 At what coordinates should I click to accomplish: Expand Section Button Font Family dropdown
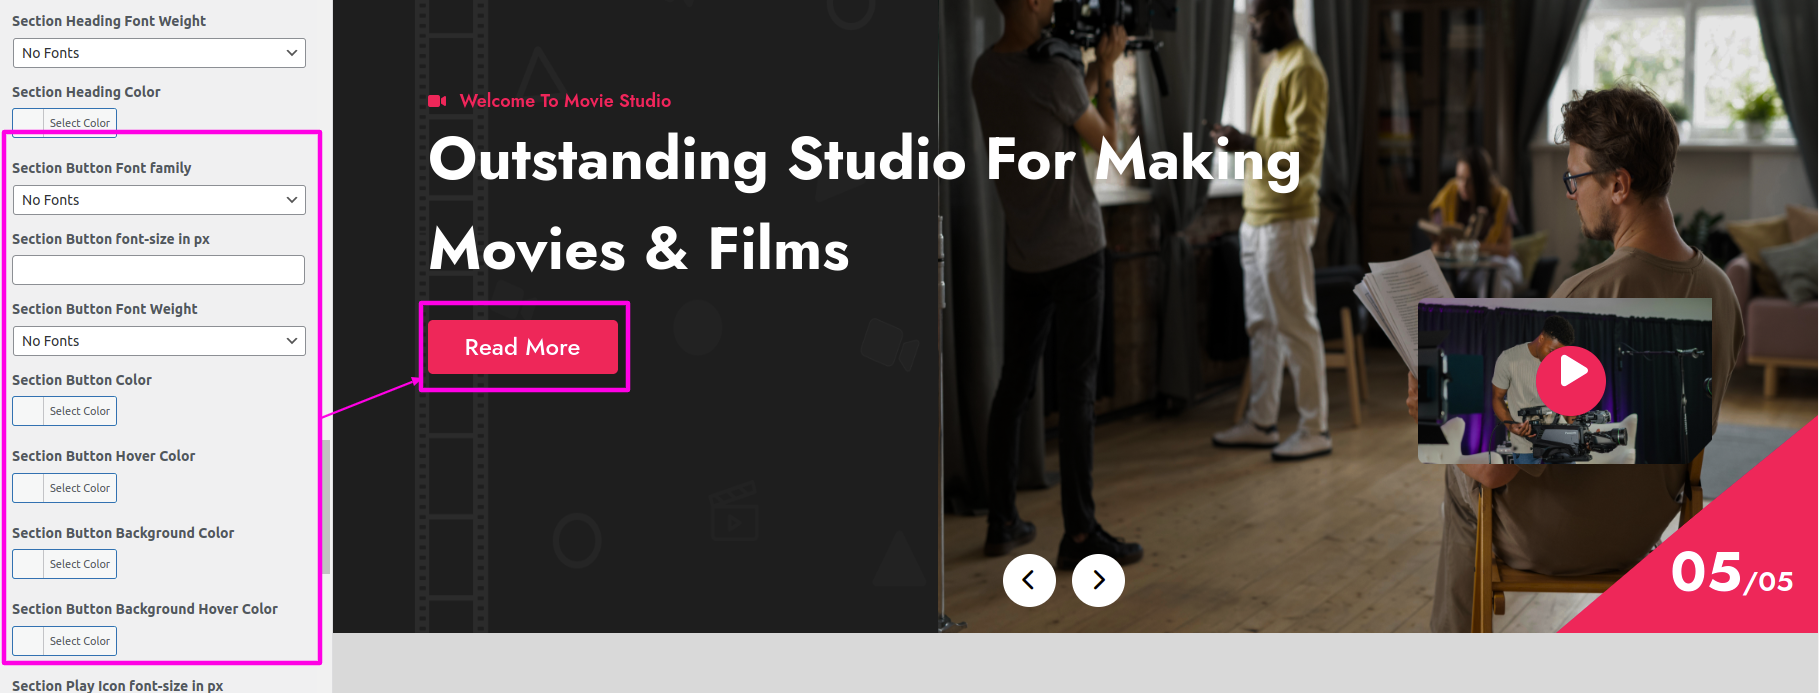pyautogui.click(x=159, y=200)
